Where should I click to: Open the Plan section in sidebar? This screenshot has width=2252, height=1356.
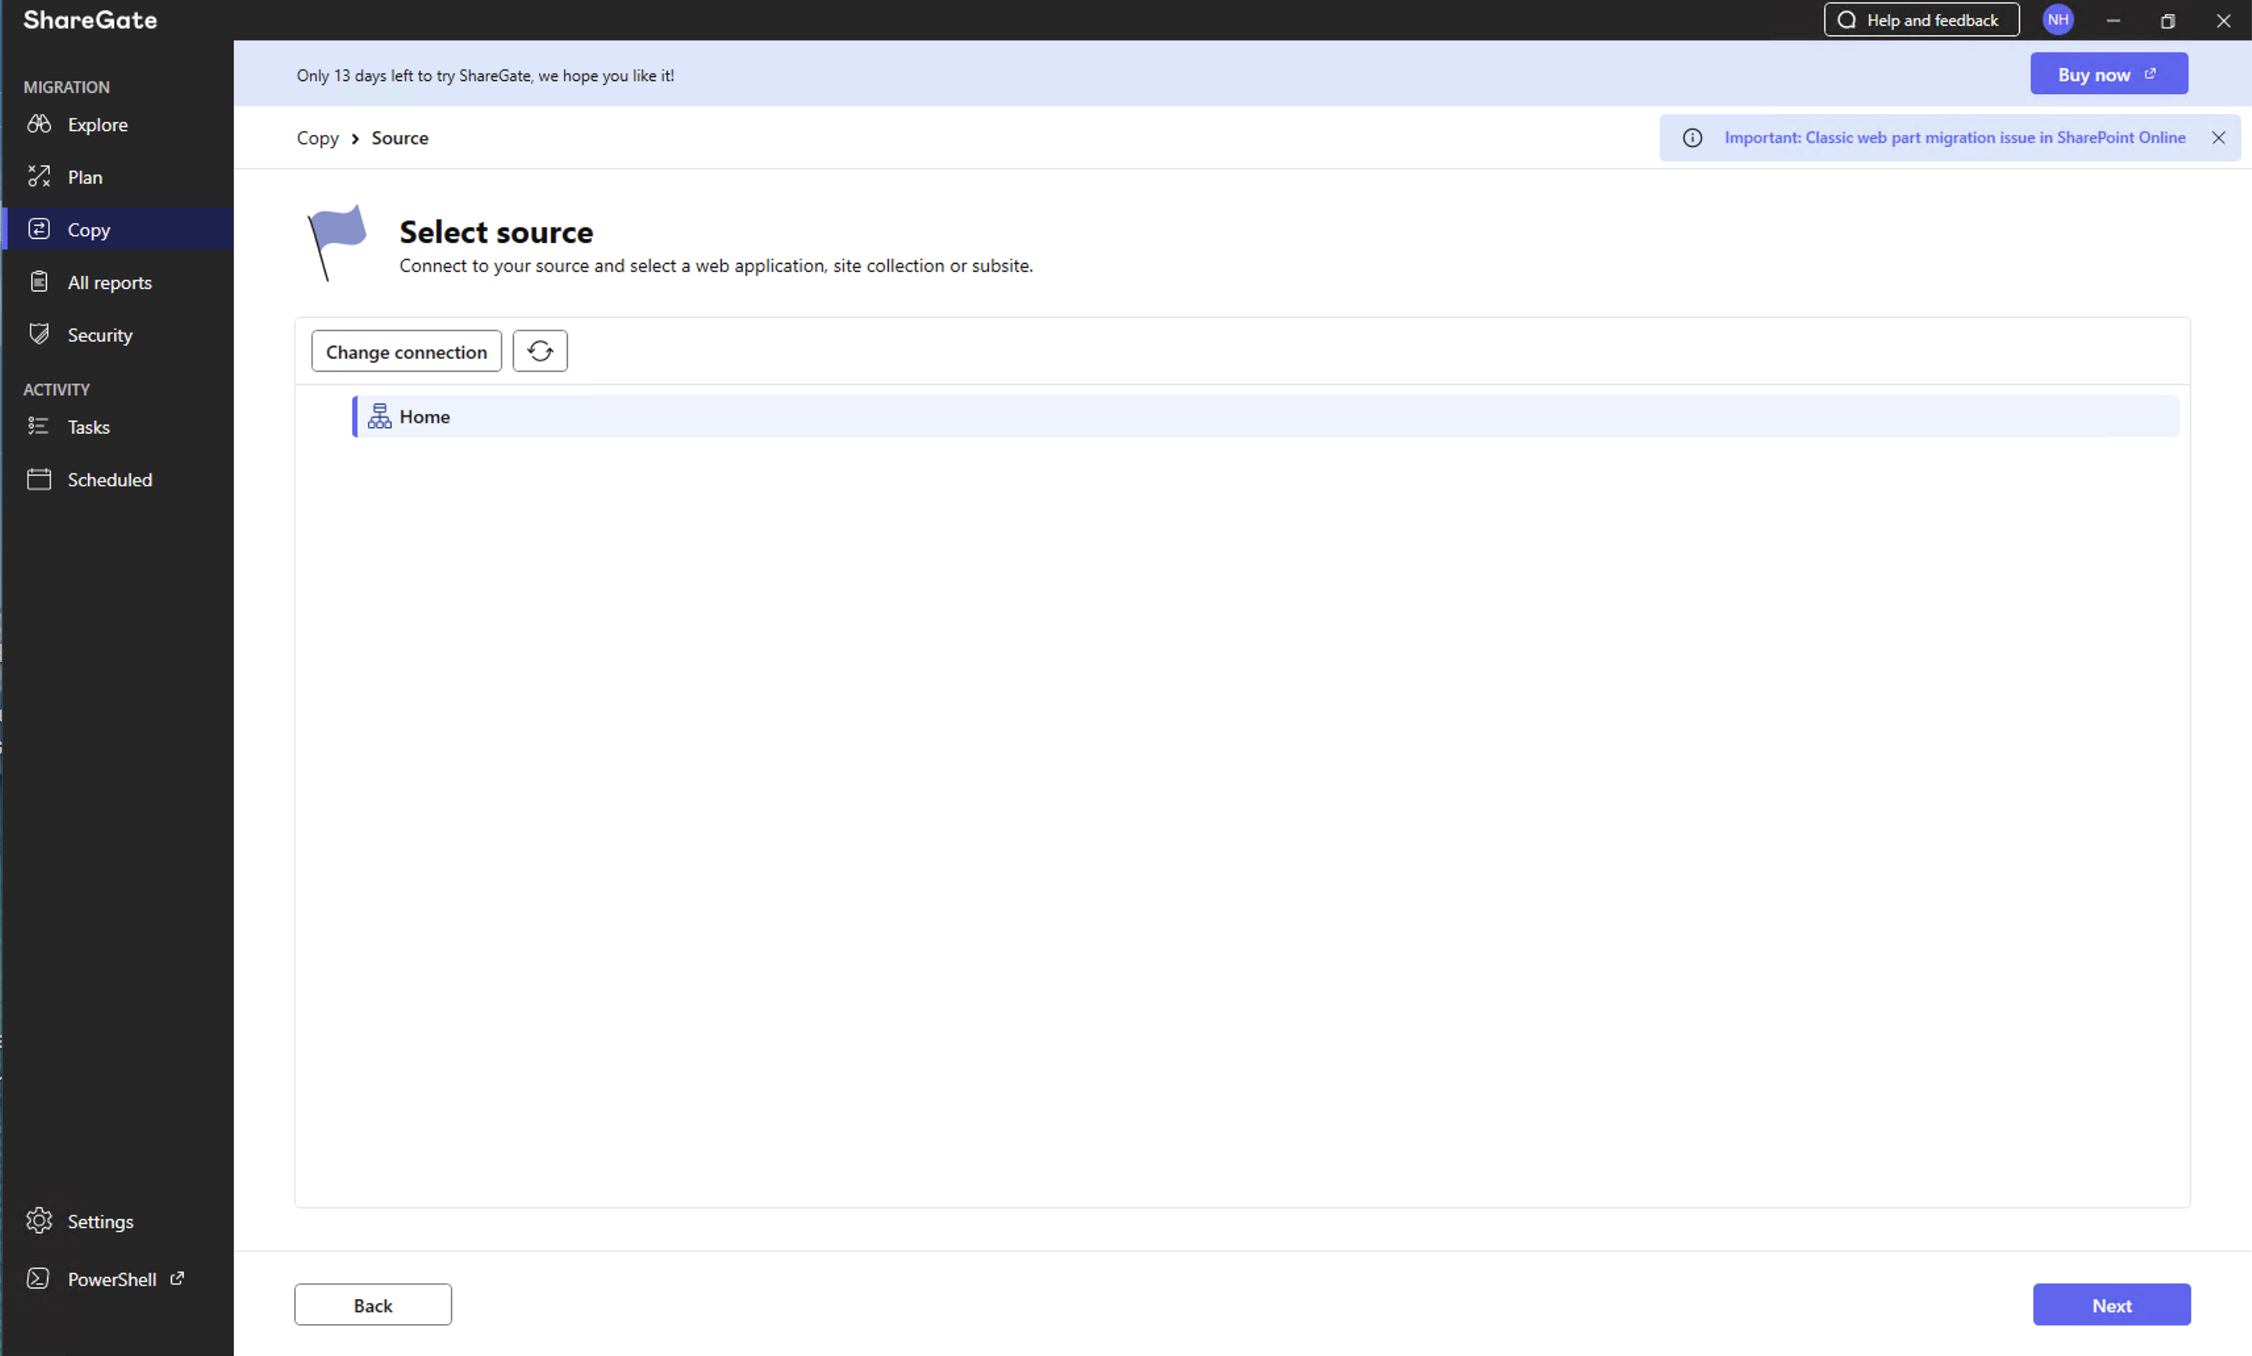118,177
